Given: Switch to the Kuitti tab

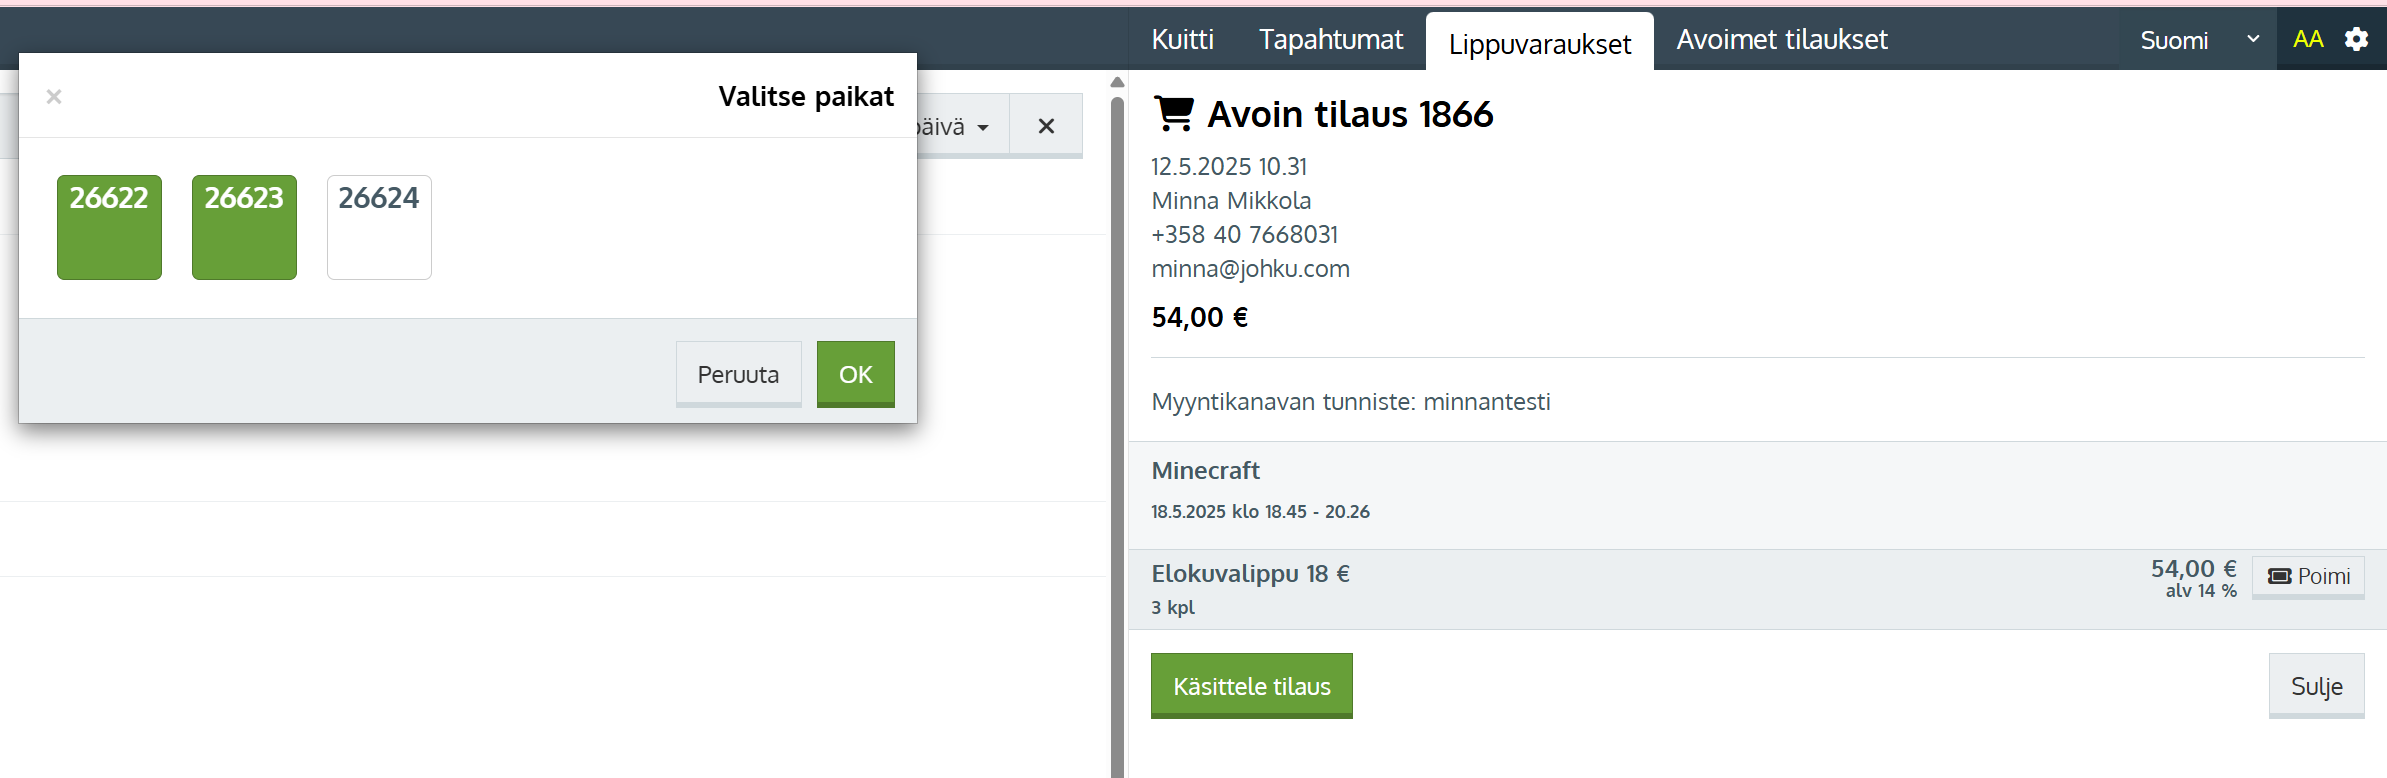Looking at the screenshot, I should (x=1182, y=40).
